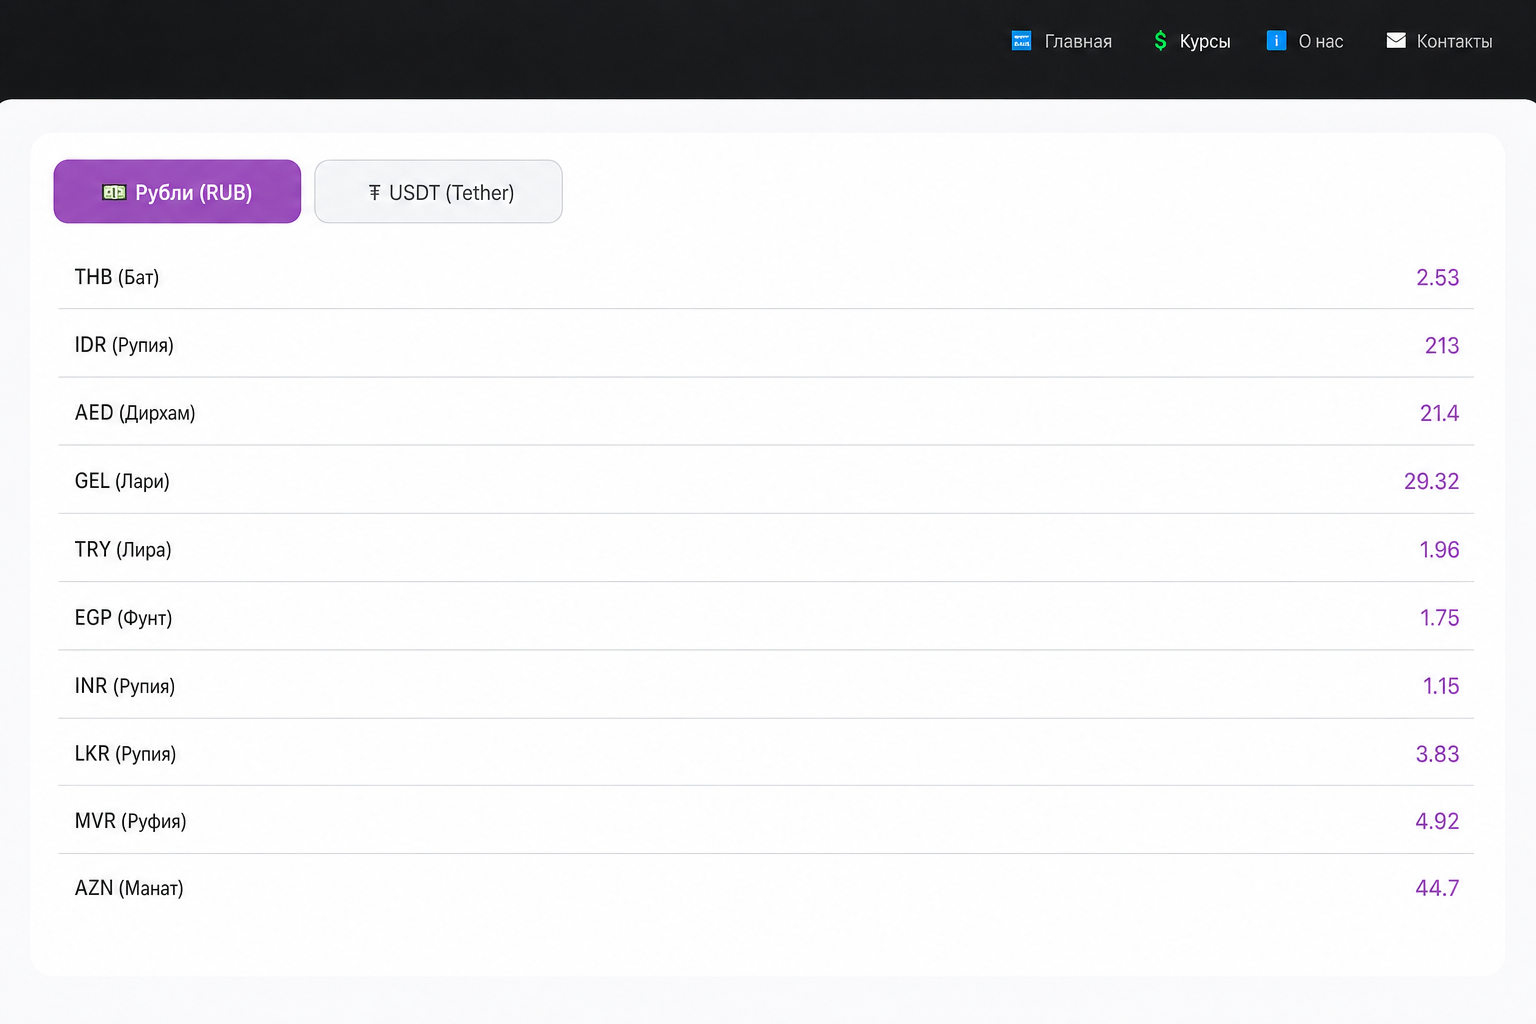Click the GEL (Лари) row label
Viewport: 1536px width, 1024px height.
pos(122,481)
